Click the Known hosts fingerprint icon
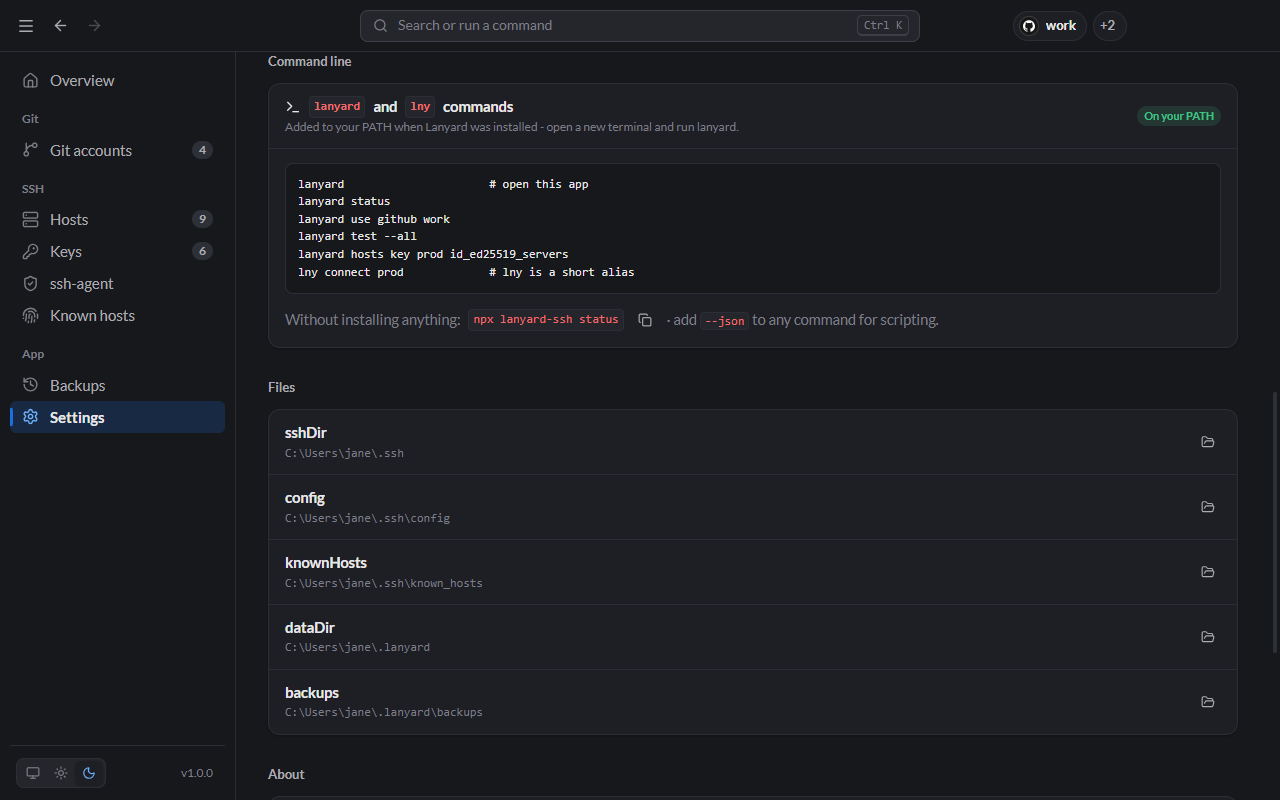Viewport: 1280px width, 800px height. [x=31, y=315]
